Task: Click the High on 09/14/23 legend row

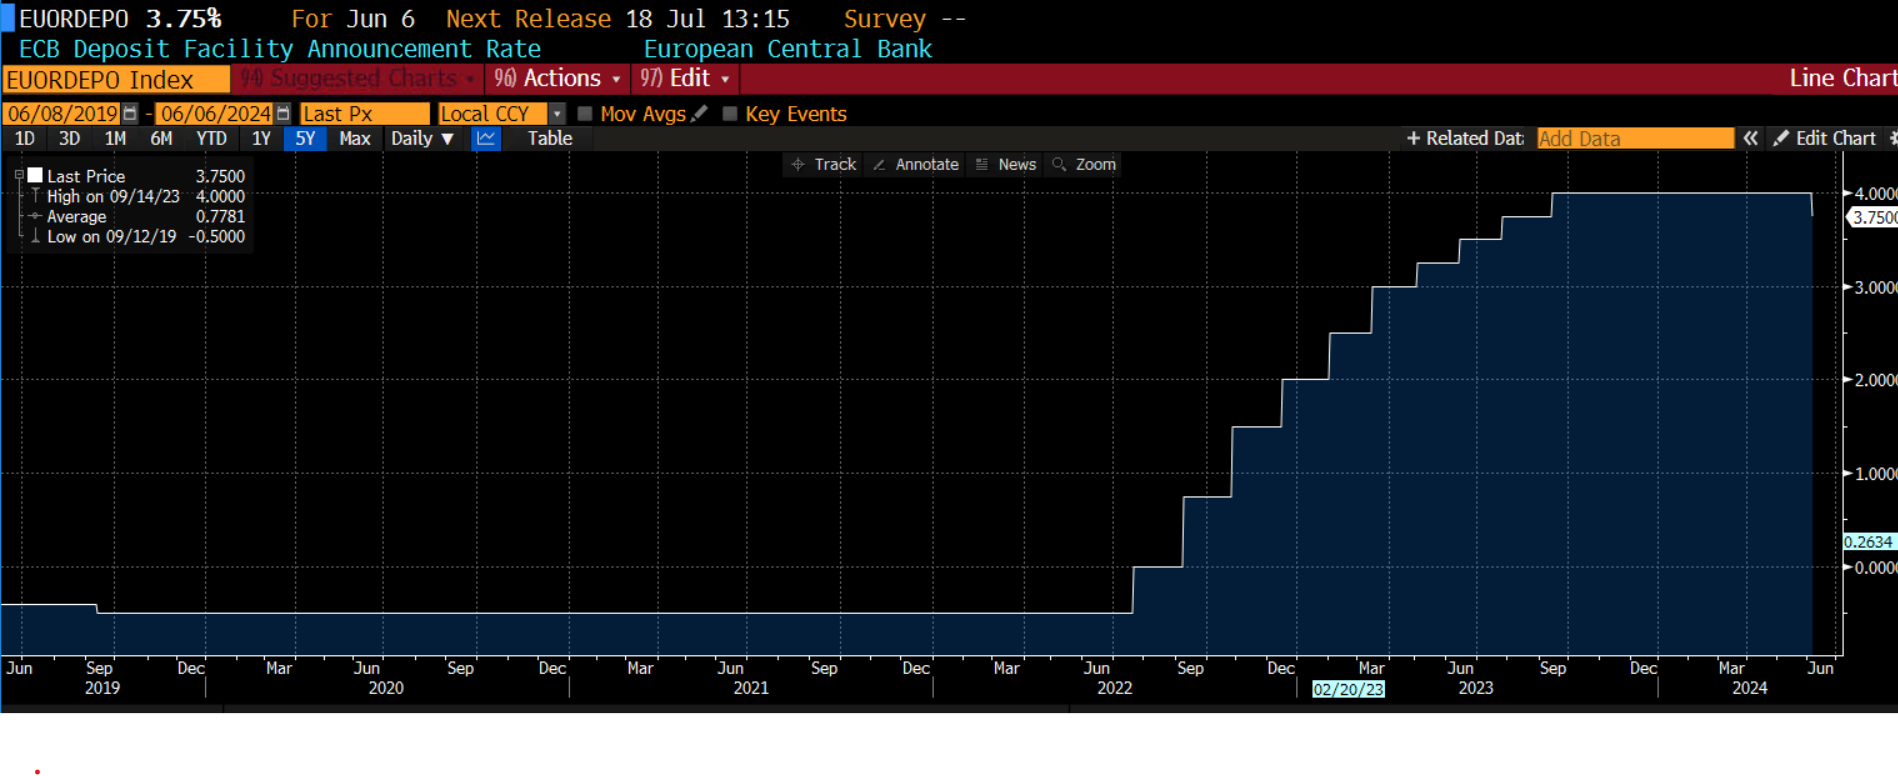Action: click(x=145, y=196)
